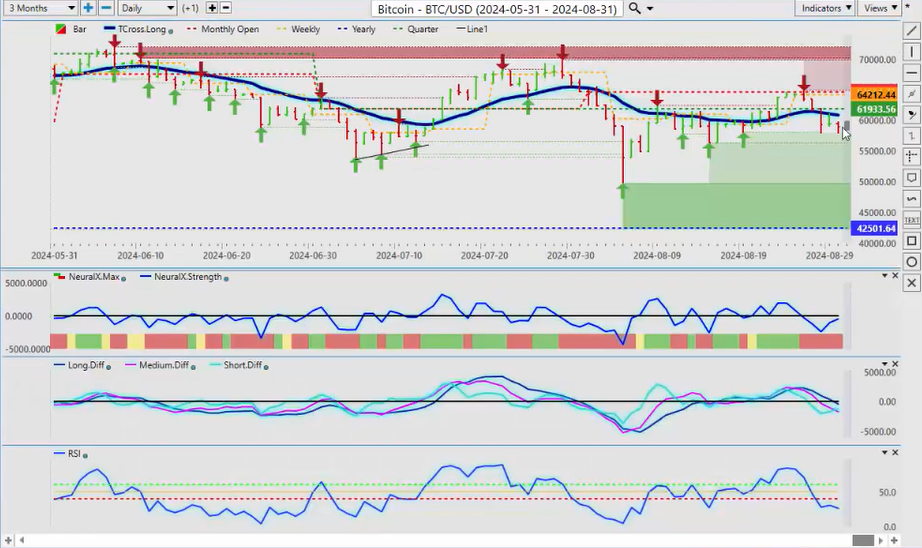Click the blue minus zoom-out button

tap(105, 8)
